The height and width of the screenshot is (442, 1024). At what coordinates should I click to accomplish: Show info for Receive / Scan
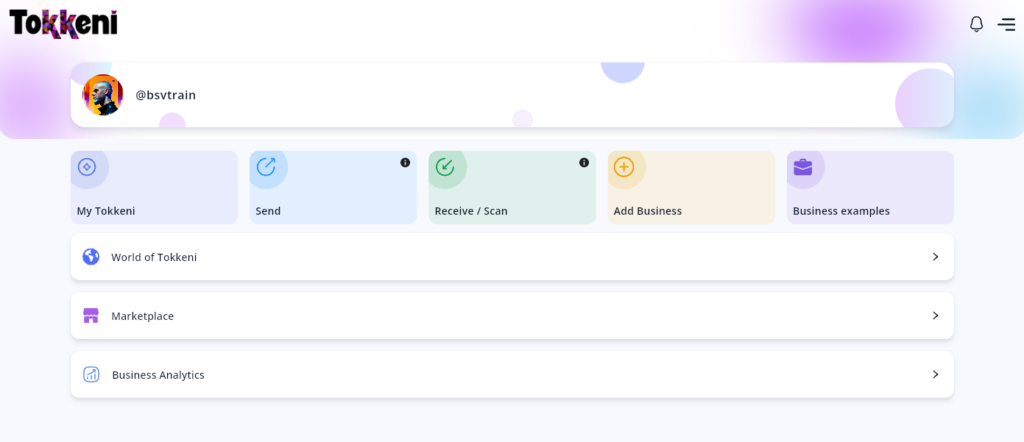pos(584,162)
